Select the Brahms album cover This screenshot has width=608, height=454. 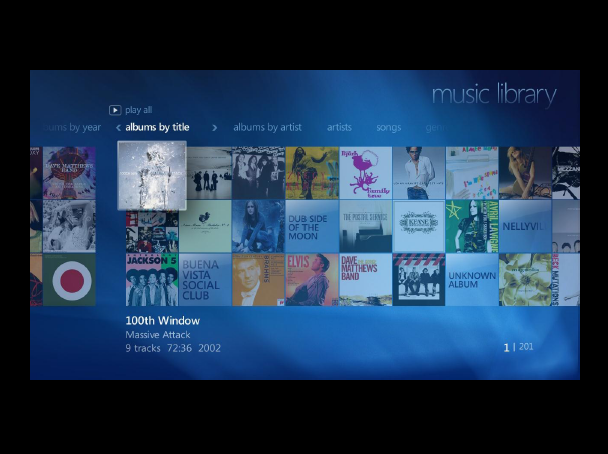click(259, 280)
